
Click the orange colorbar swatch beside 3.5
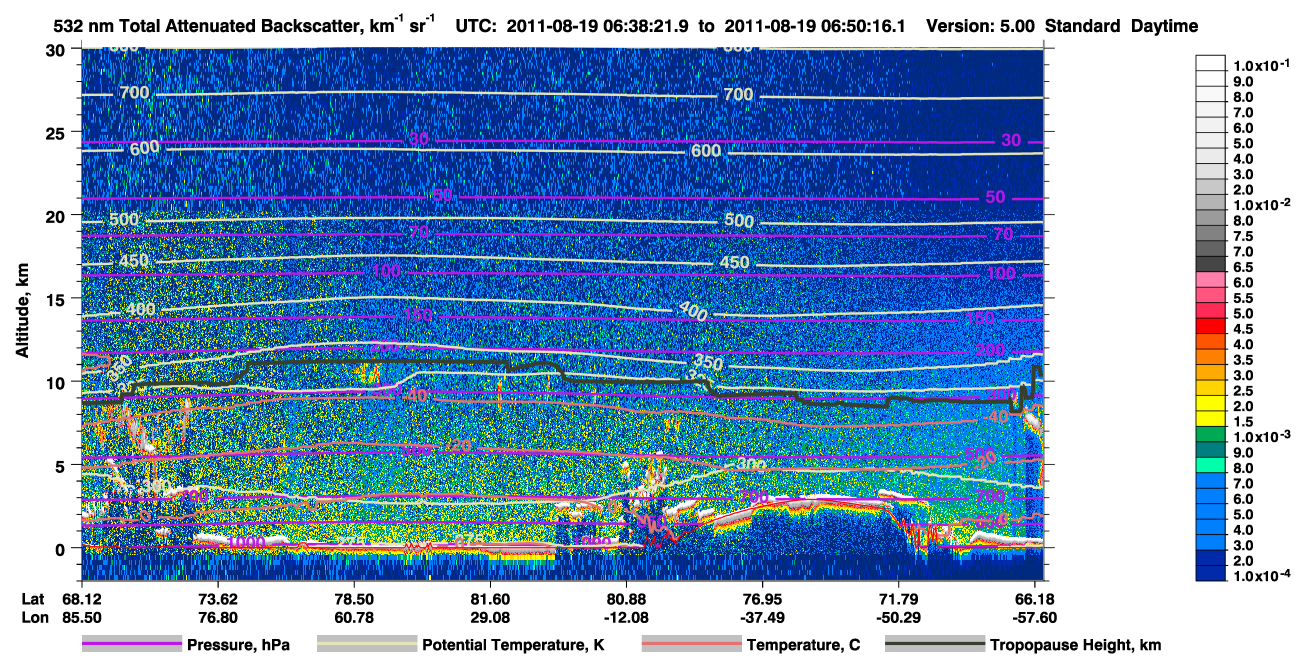coord(1211,359)
